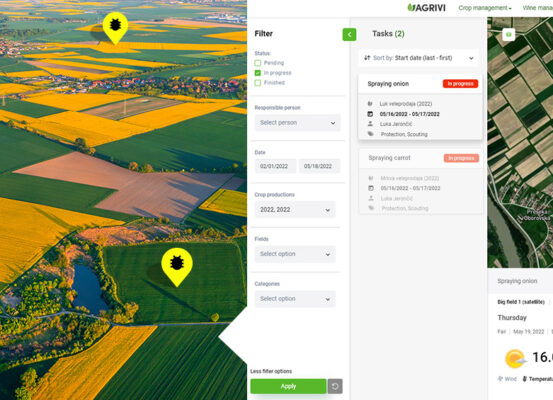Collapse the filter panel with the green arrow button
Screen dimensions: 553x400
(349, 34)
